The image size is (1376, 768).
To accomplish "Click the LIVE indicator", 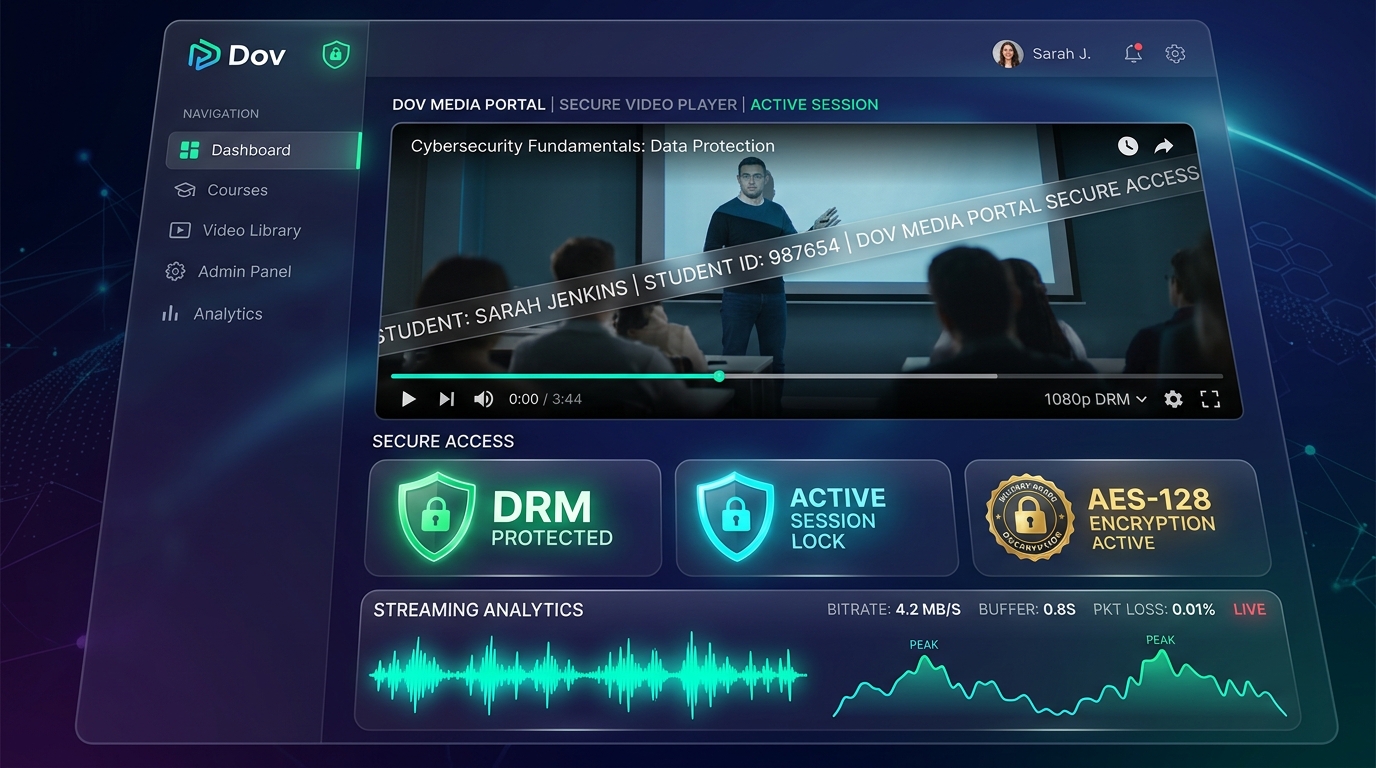I will pyautogui.click(x=1249, y=609).
